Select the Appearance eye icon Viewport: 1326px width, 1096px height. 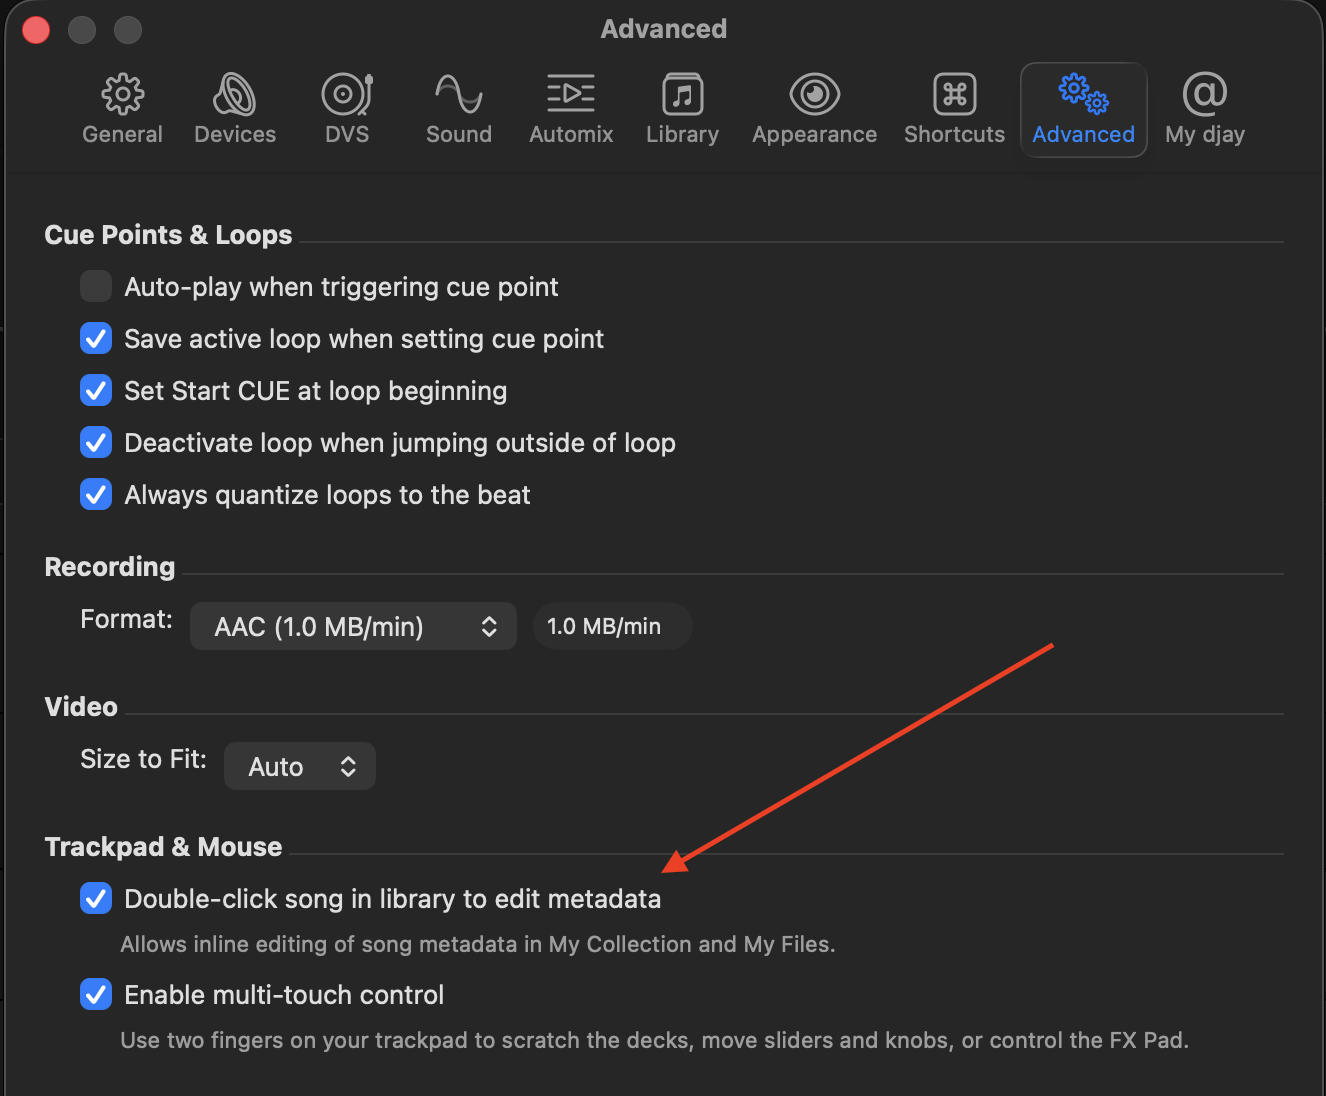(814, 95)
